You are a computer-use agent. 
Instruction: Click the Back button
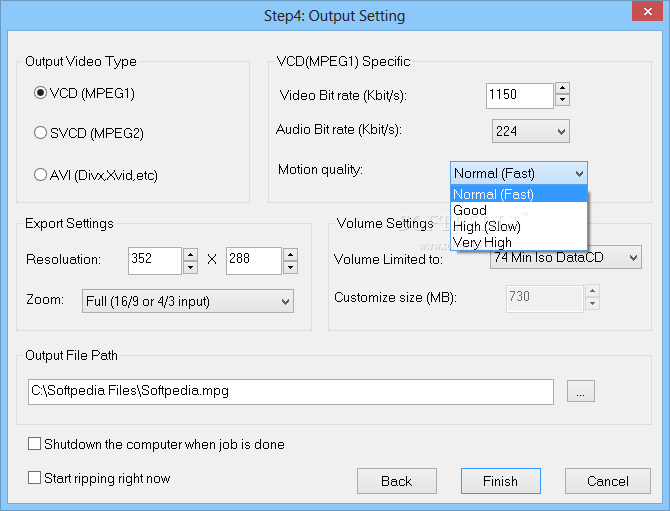[x=397, y=481]
